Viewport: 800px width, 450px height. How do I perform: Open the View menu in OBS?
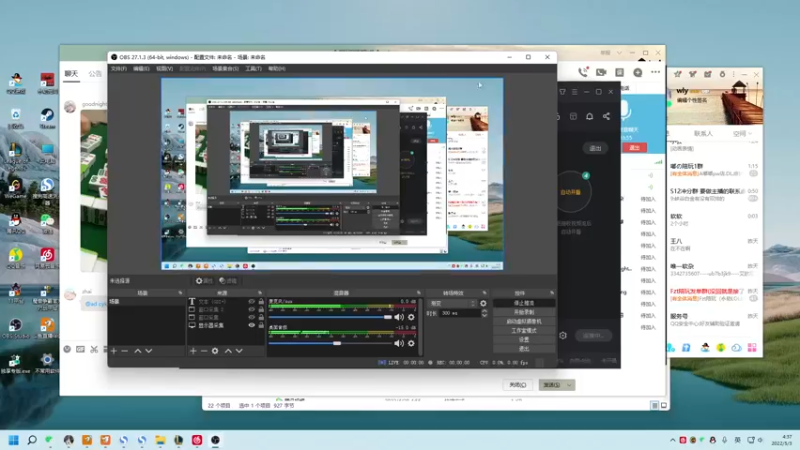tap(164, 68)
